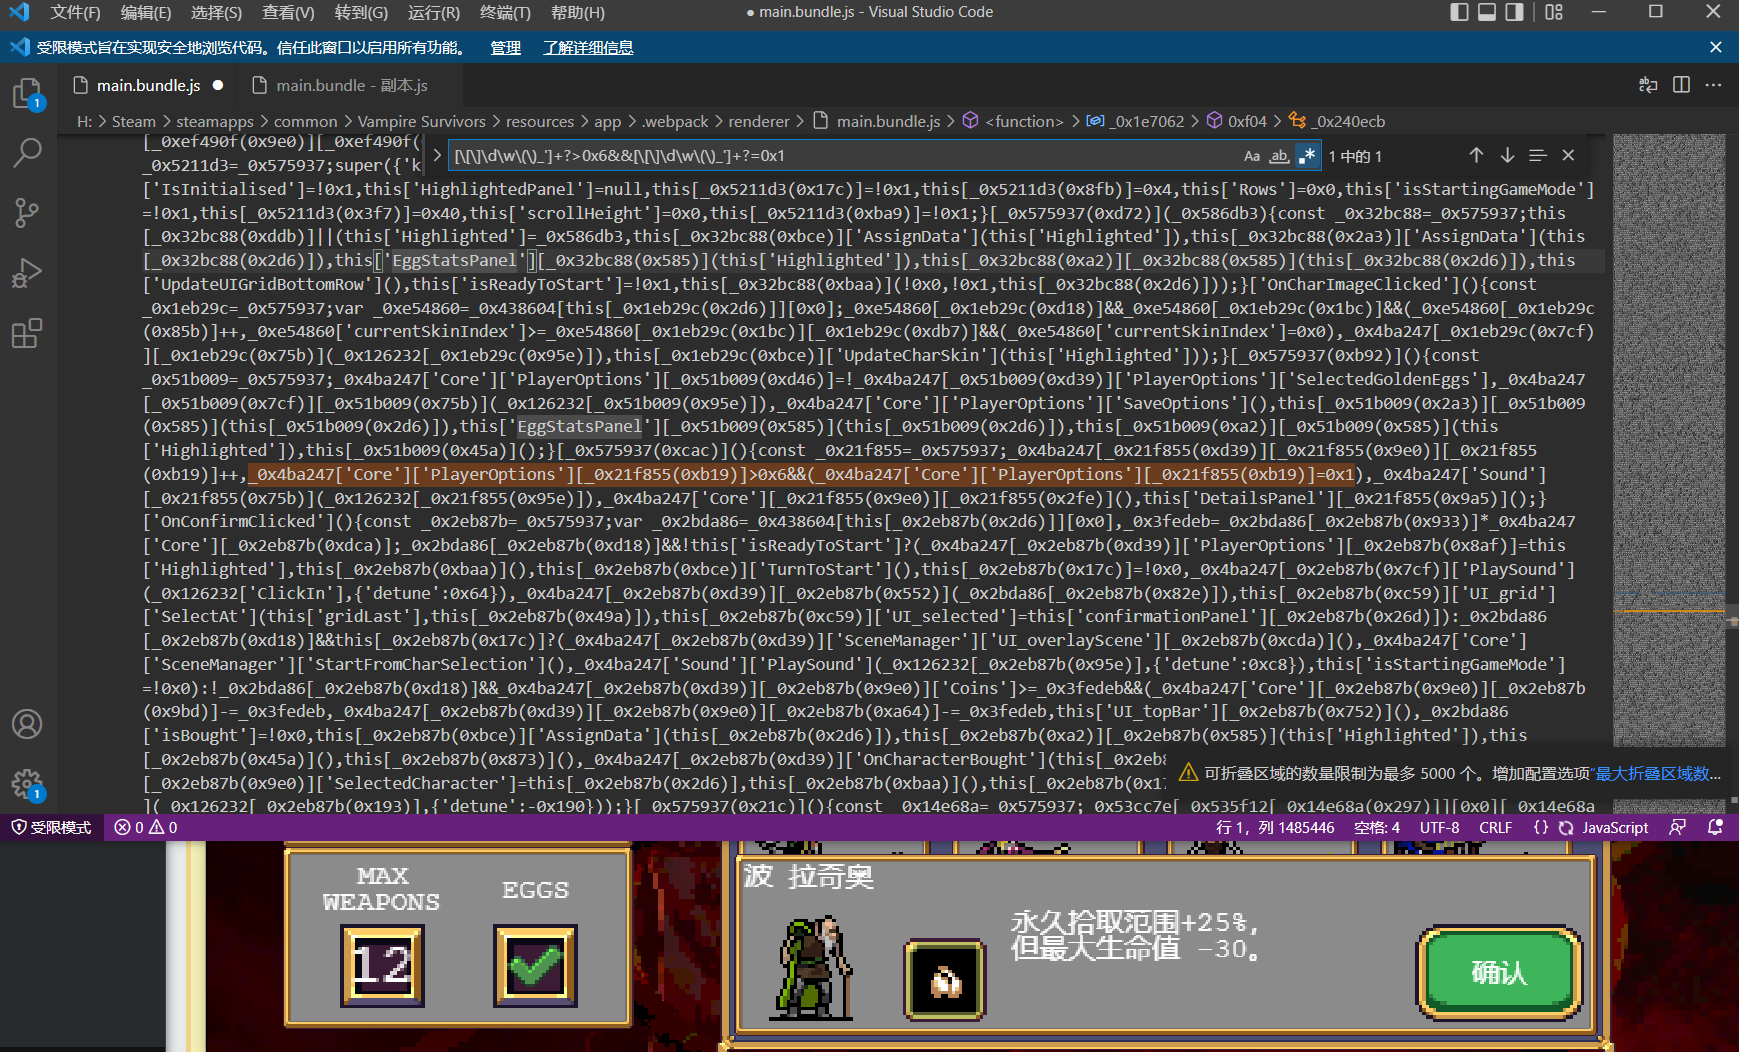1739x1052 pixels.
Task: Click the unsaved dot on the main.bundle.js tab
Action: point(218,85)
